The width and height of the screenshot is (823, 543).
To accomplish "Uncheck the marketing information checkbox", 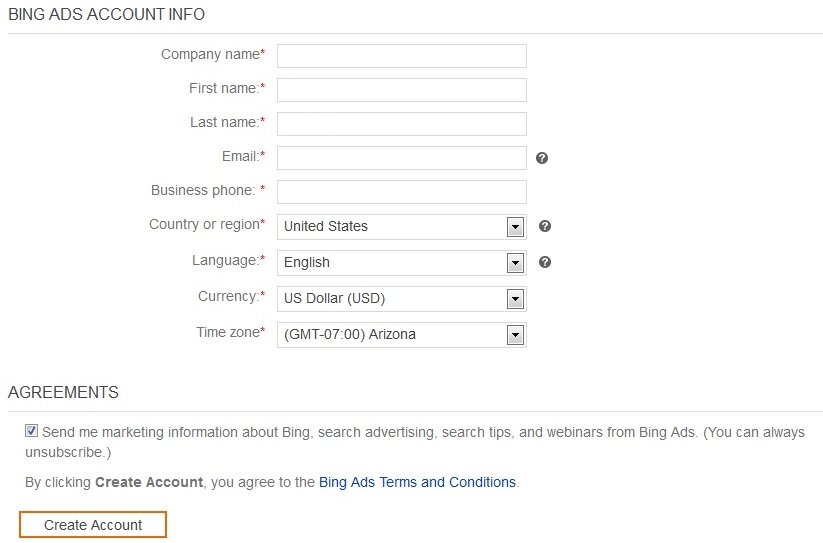I will pos(31,431).
